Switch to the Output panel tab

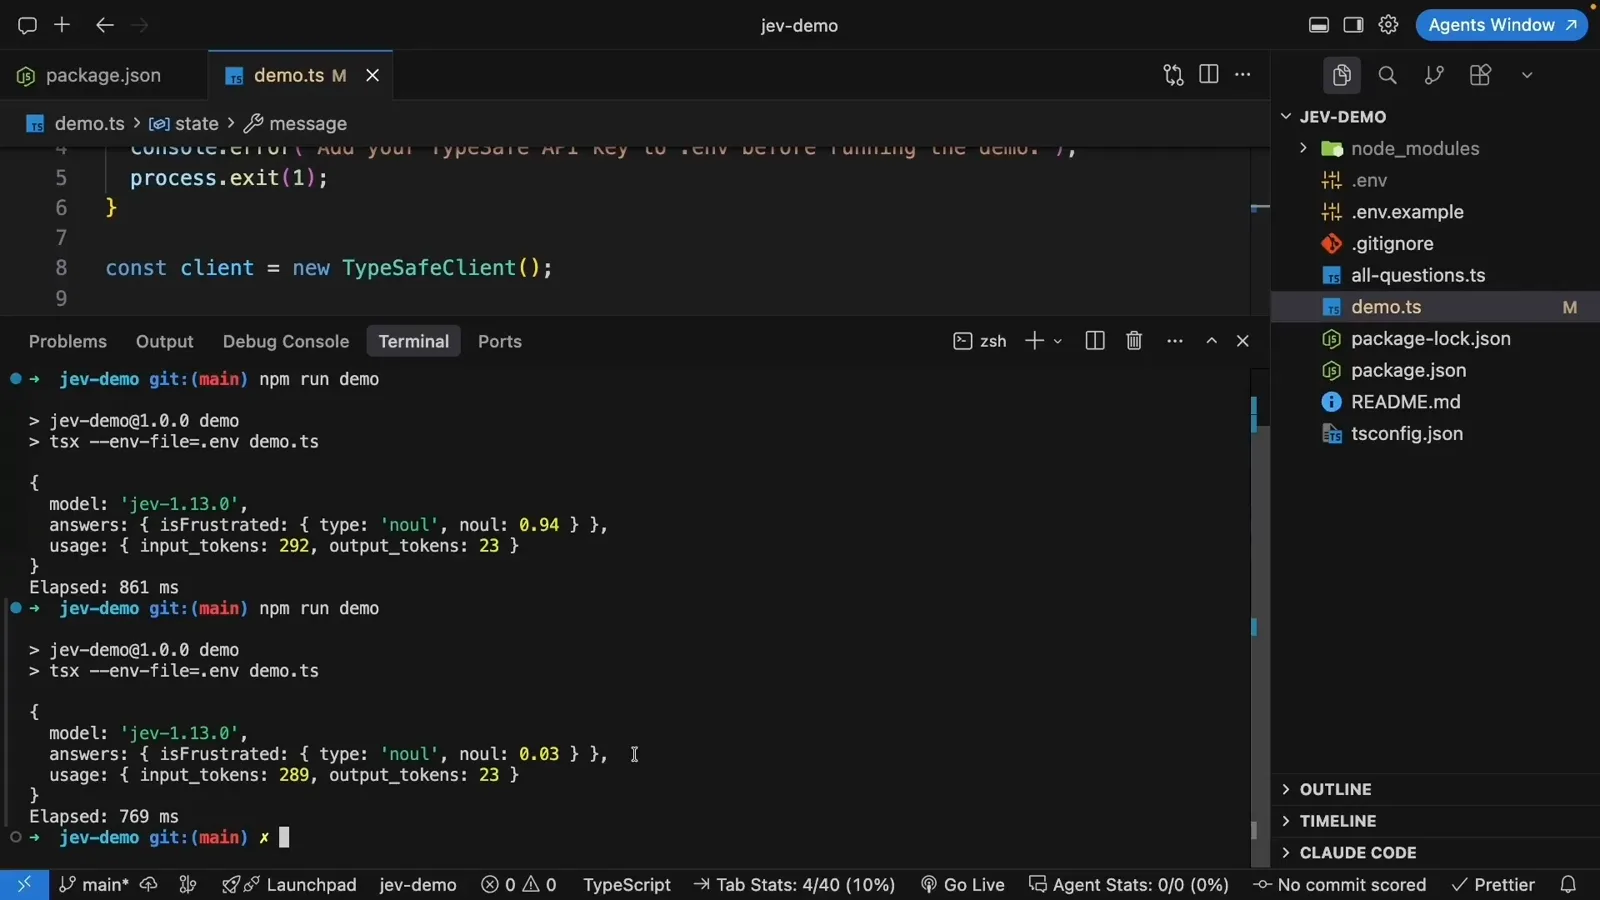click(165, 341)
